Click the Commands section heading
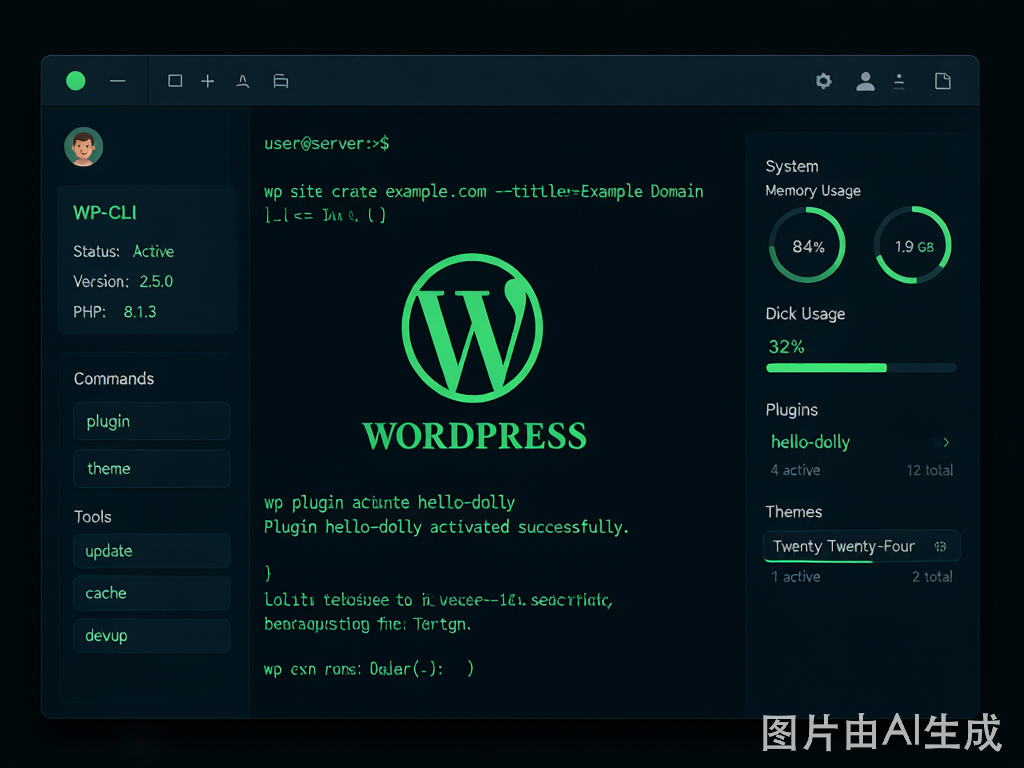This screenshot has width=1024, height=768. coord(114,379)
